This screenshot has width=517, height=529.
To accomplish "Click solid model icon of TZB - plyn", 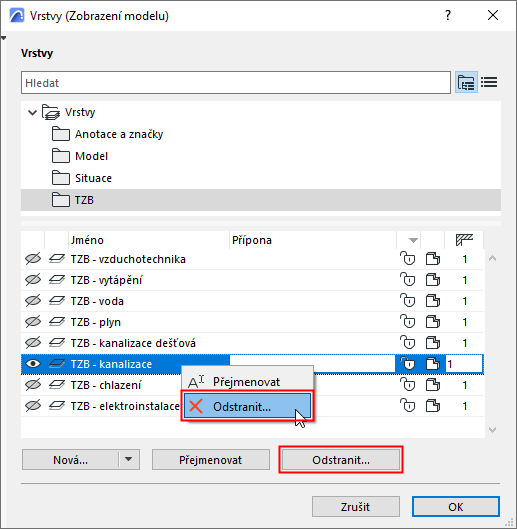I will 433,322.
